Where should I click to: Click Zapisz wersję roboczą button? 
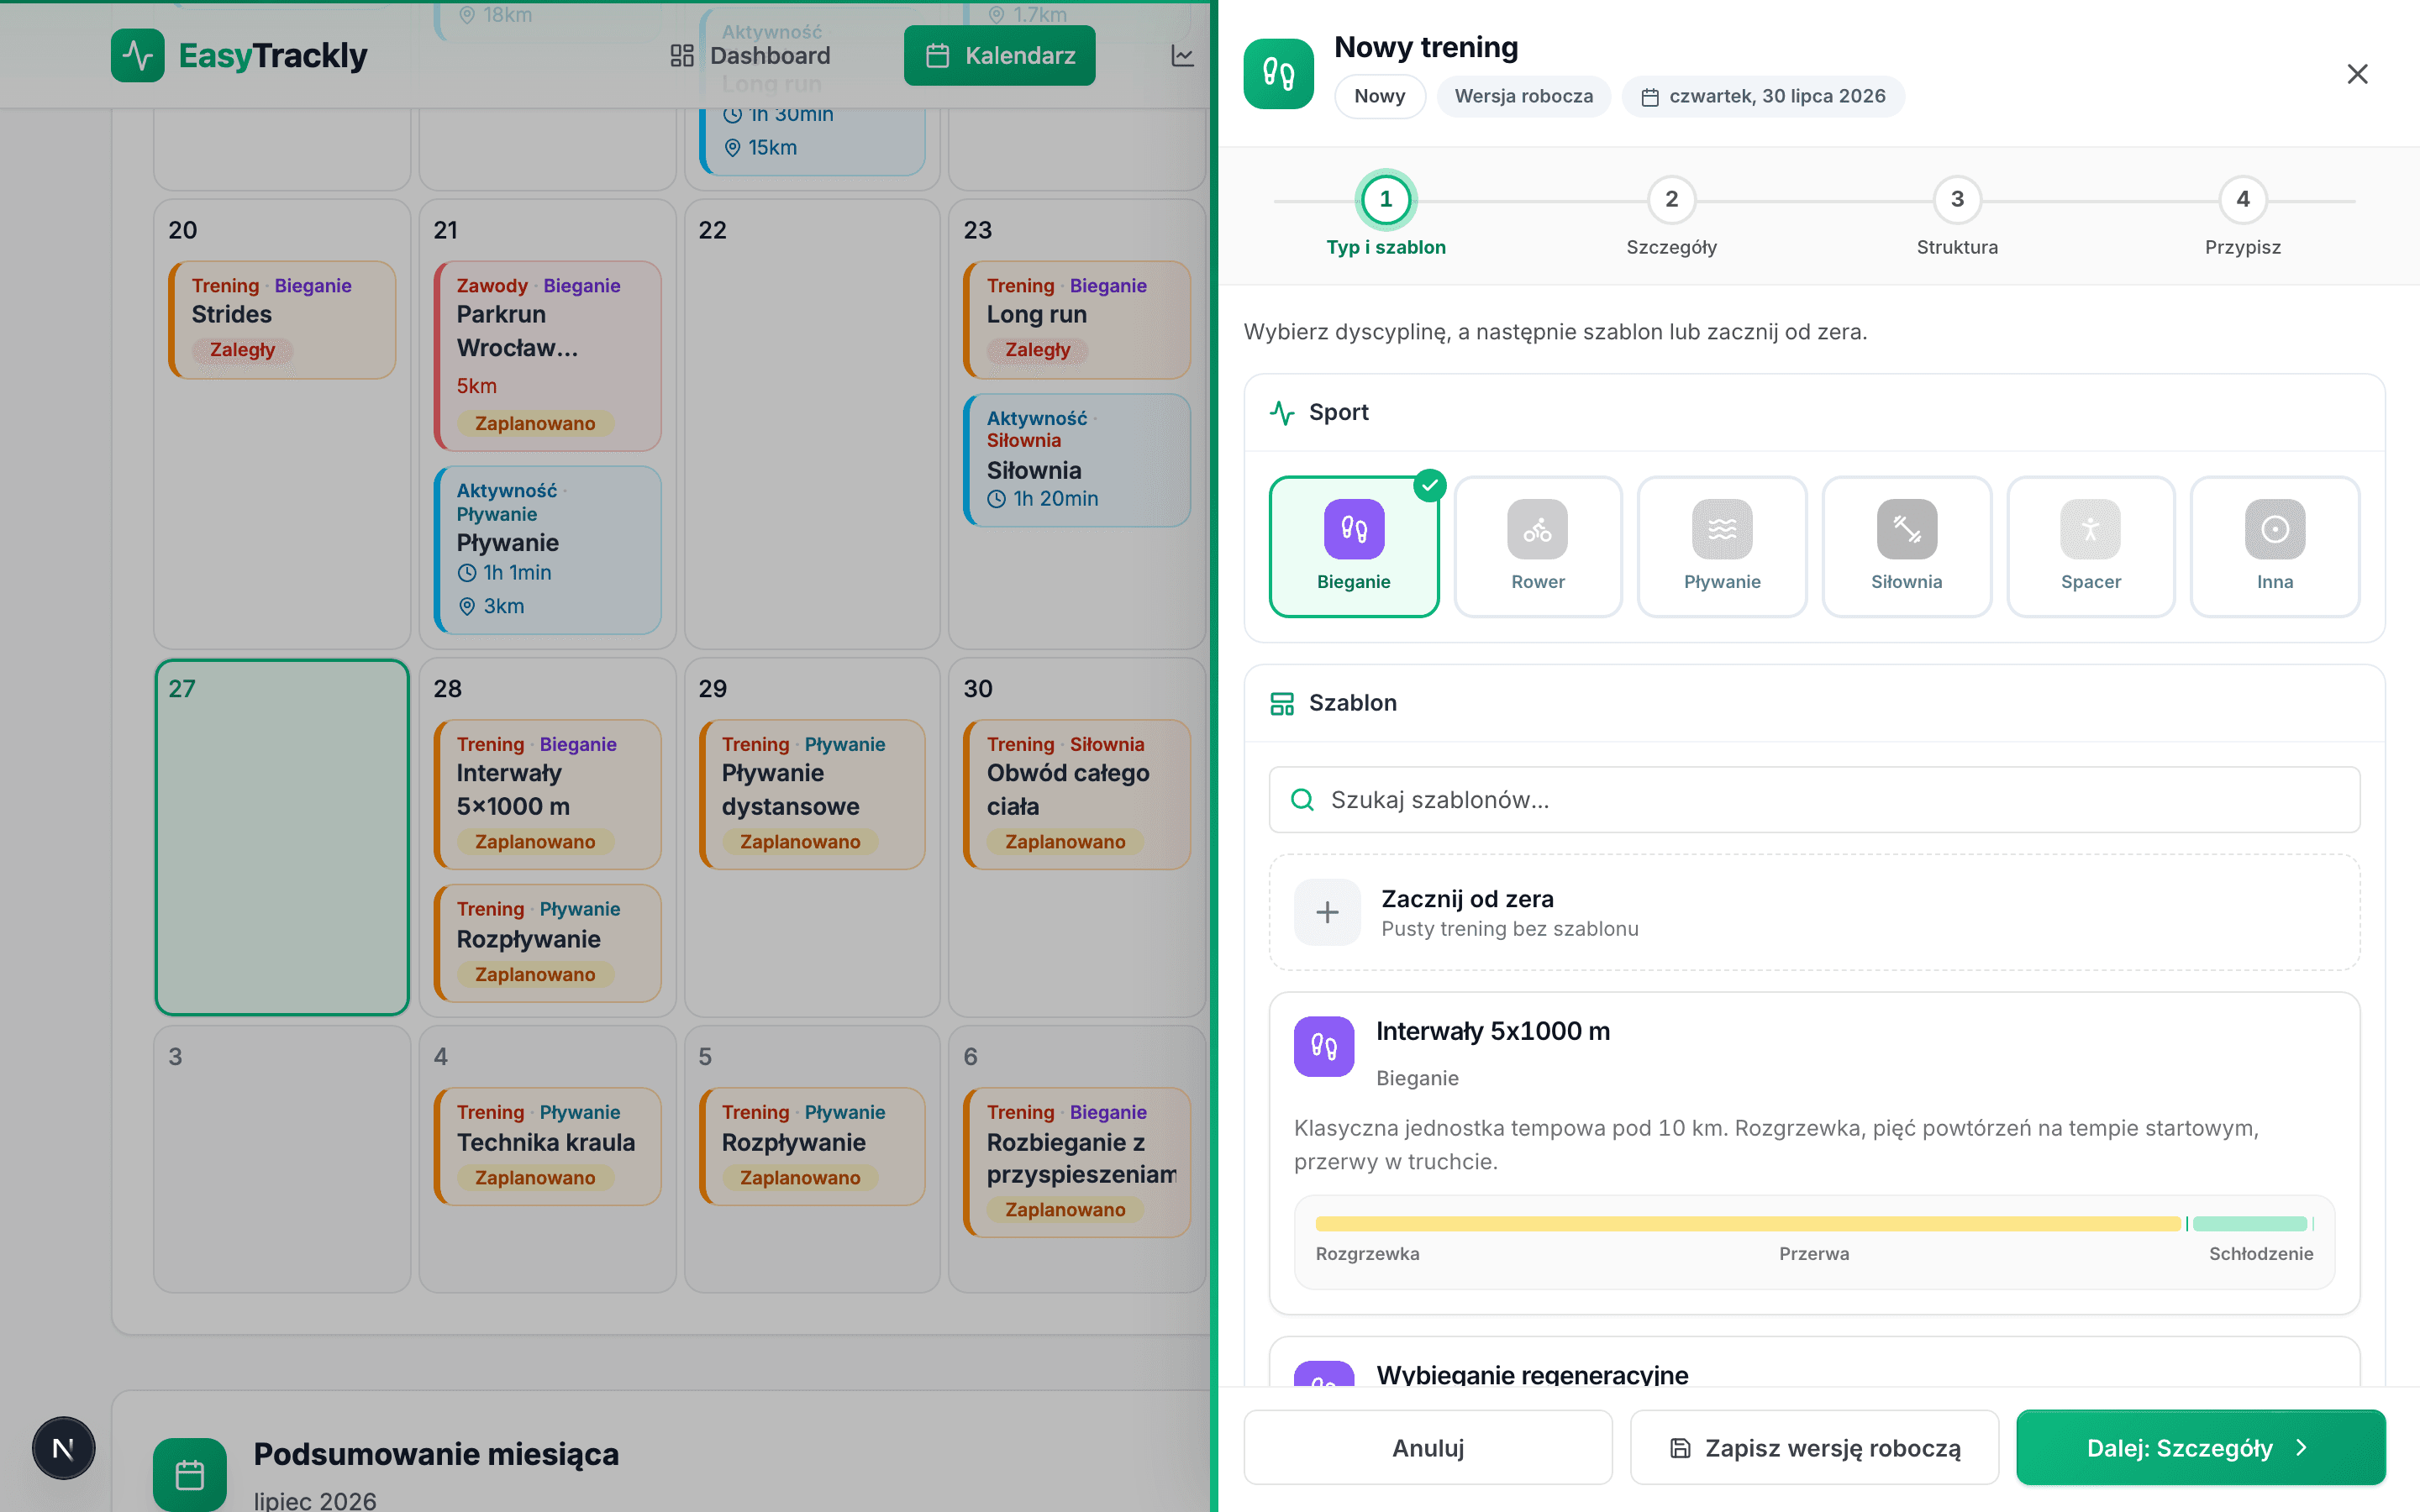(x=1814, y=1447)
